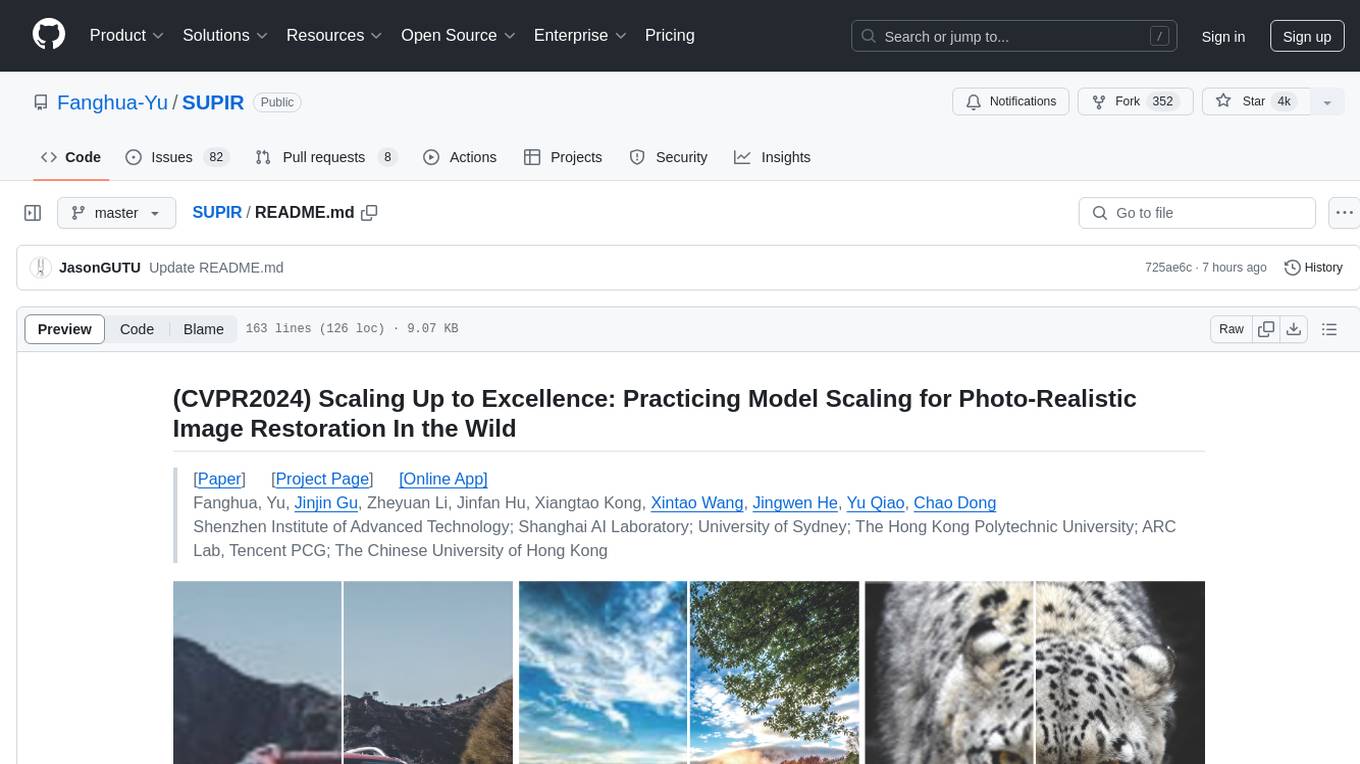Click the Notifications bell button
This screenshot has height=764, width=1360.
[x=1011, y=102]
